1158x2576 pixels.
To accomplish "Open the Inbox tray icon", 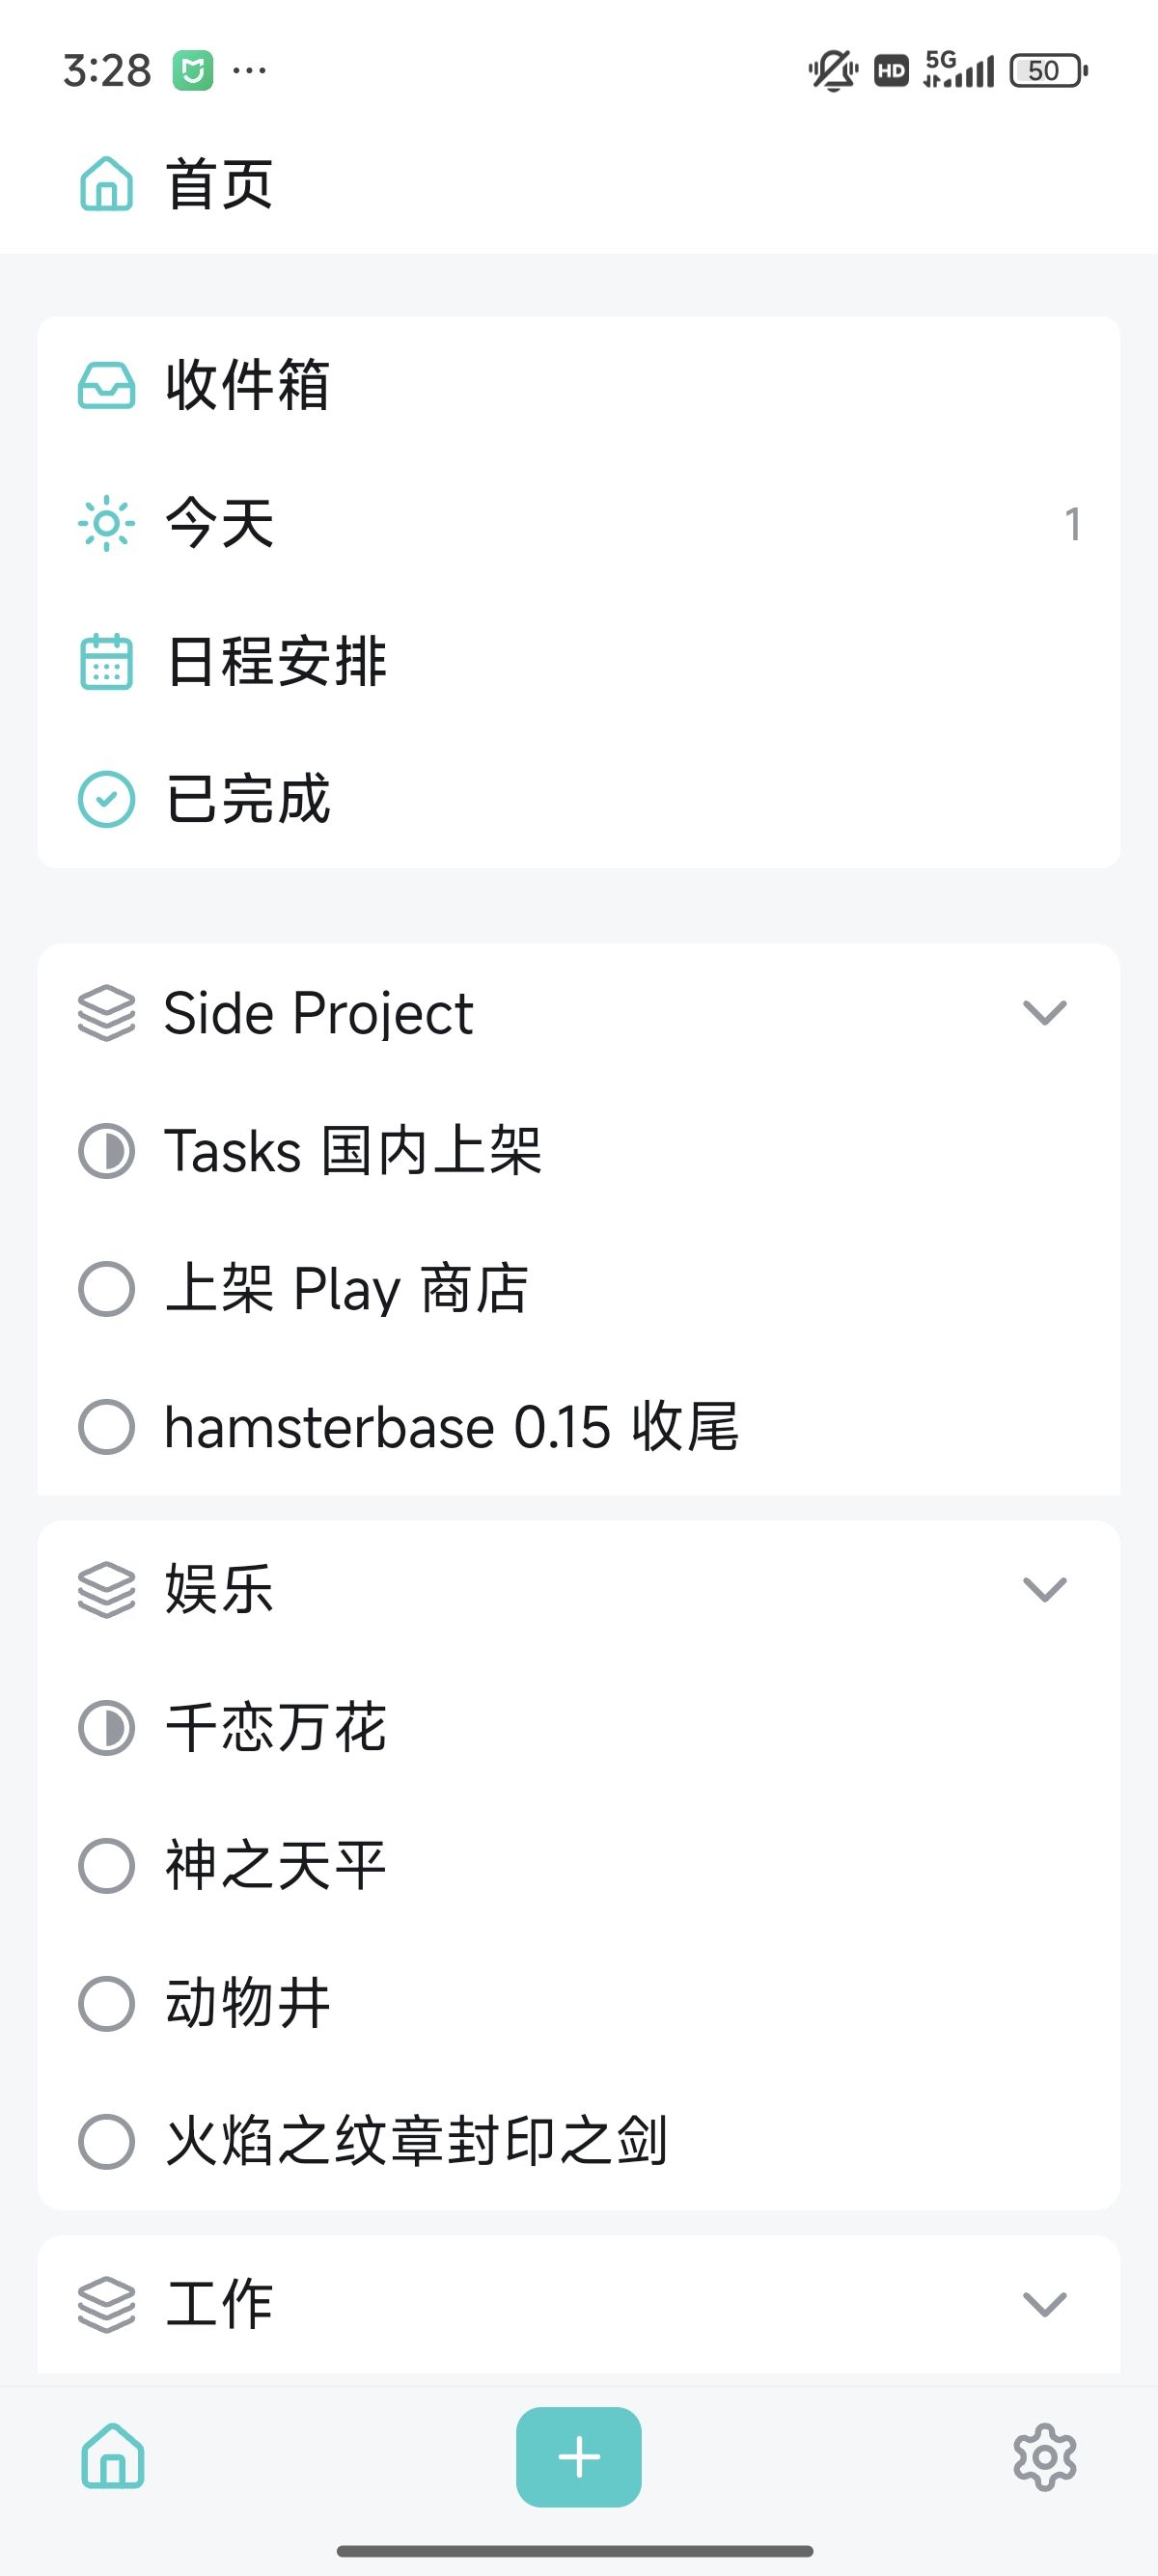I will [106, 385].
